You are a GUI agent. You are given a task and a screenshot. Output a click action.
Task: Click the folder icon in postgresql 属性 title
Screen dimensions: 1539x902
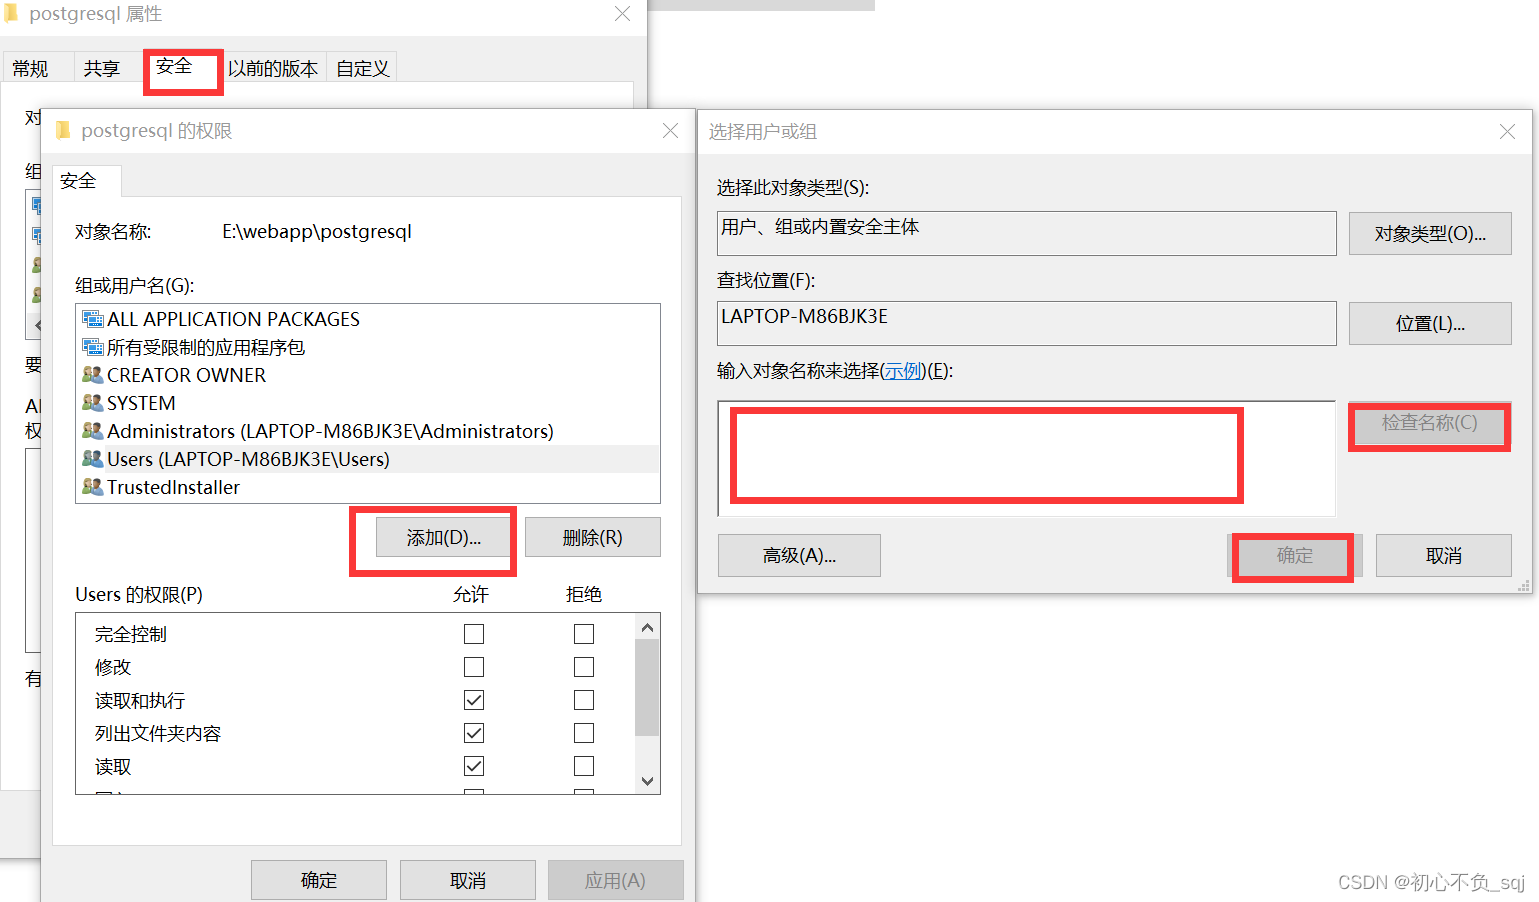[11, 13]
